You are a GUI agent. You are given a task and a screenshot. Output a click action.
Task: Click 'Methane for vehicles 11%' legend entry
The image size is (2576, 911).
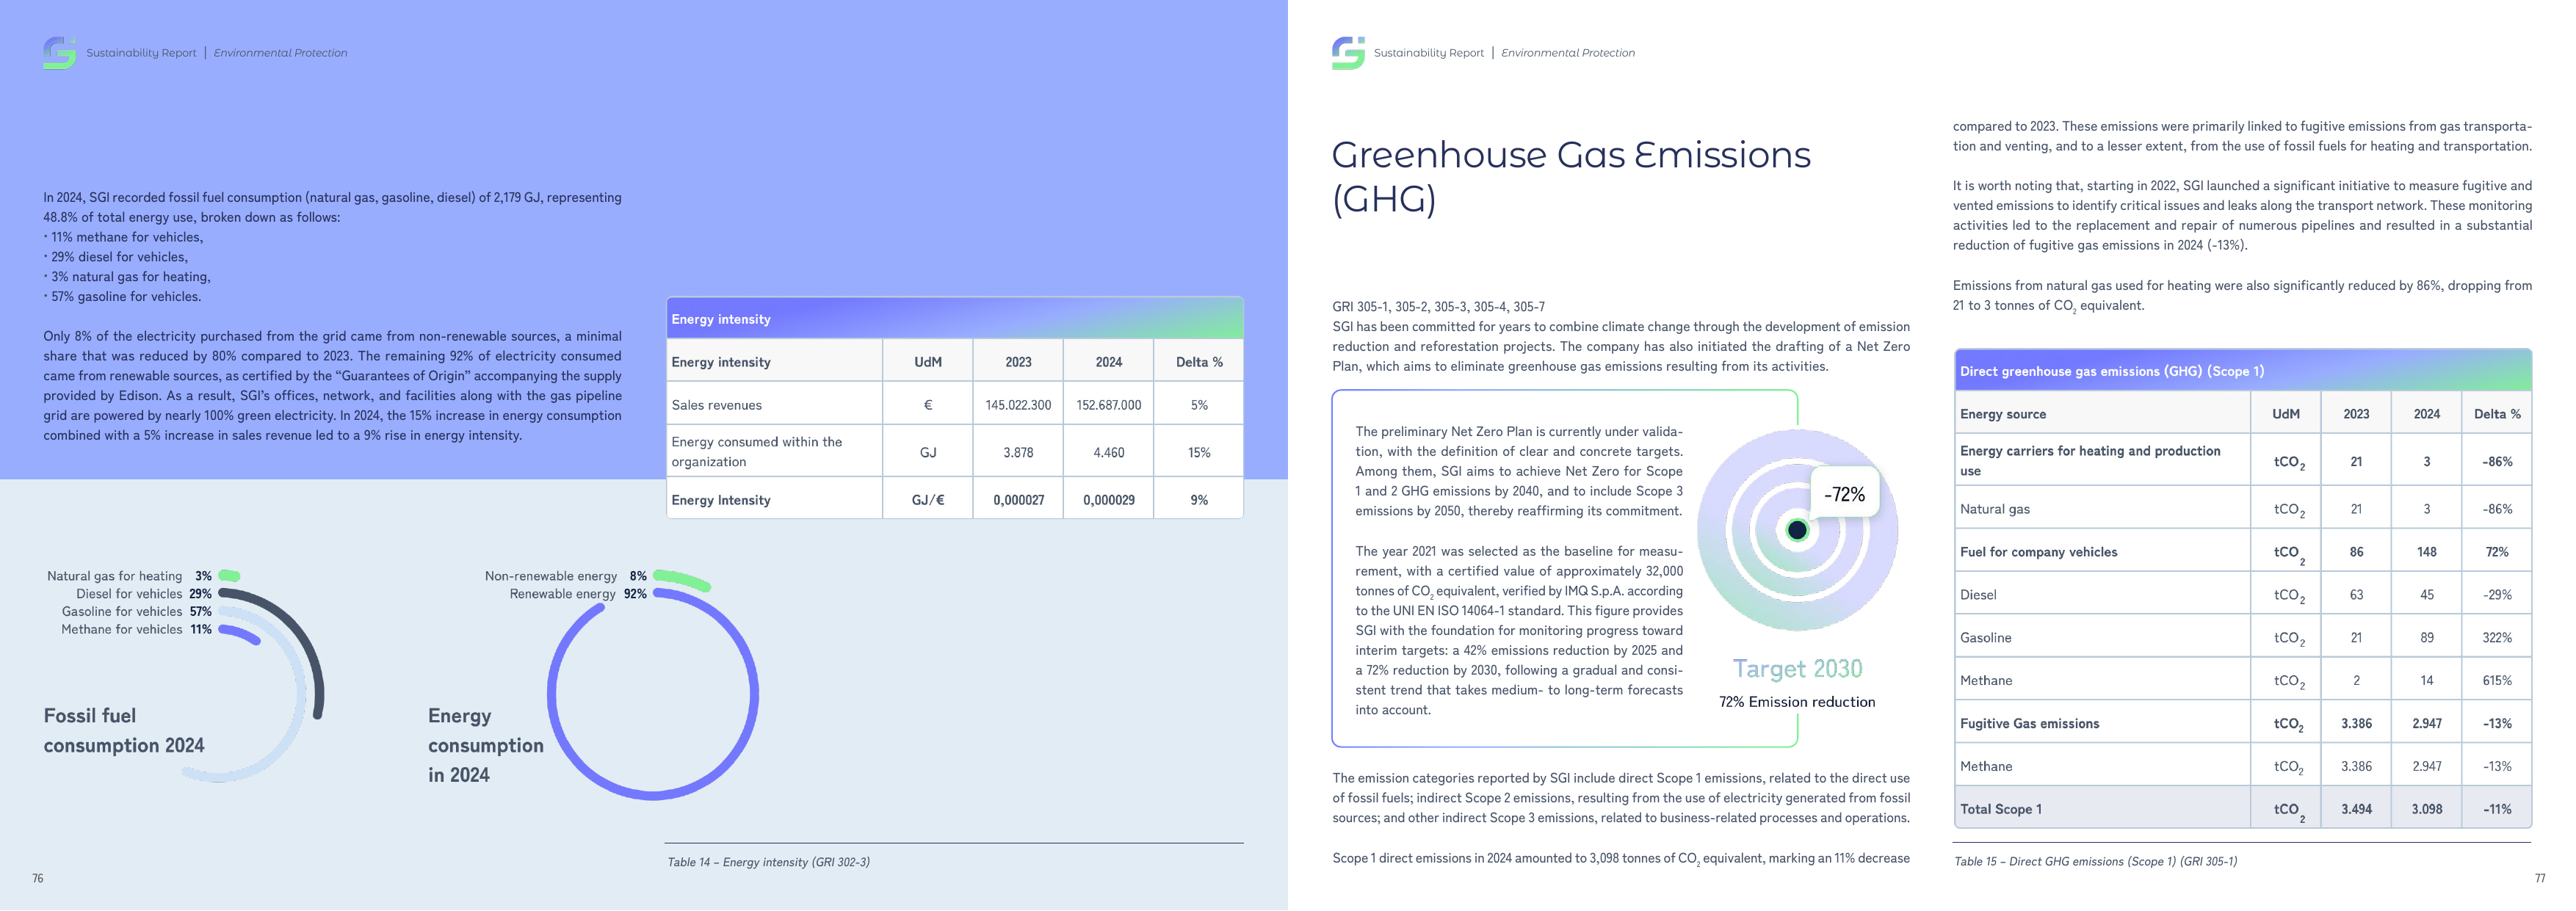136,629
